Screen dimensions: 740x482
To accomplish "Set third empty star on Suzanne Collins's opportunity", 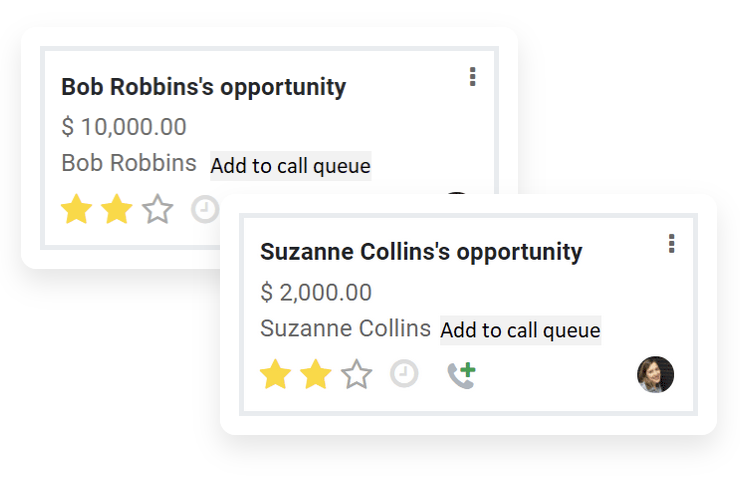I will (356, 375).
